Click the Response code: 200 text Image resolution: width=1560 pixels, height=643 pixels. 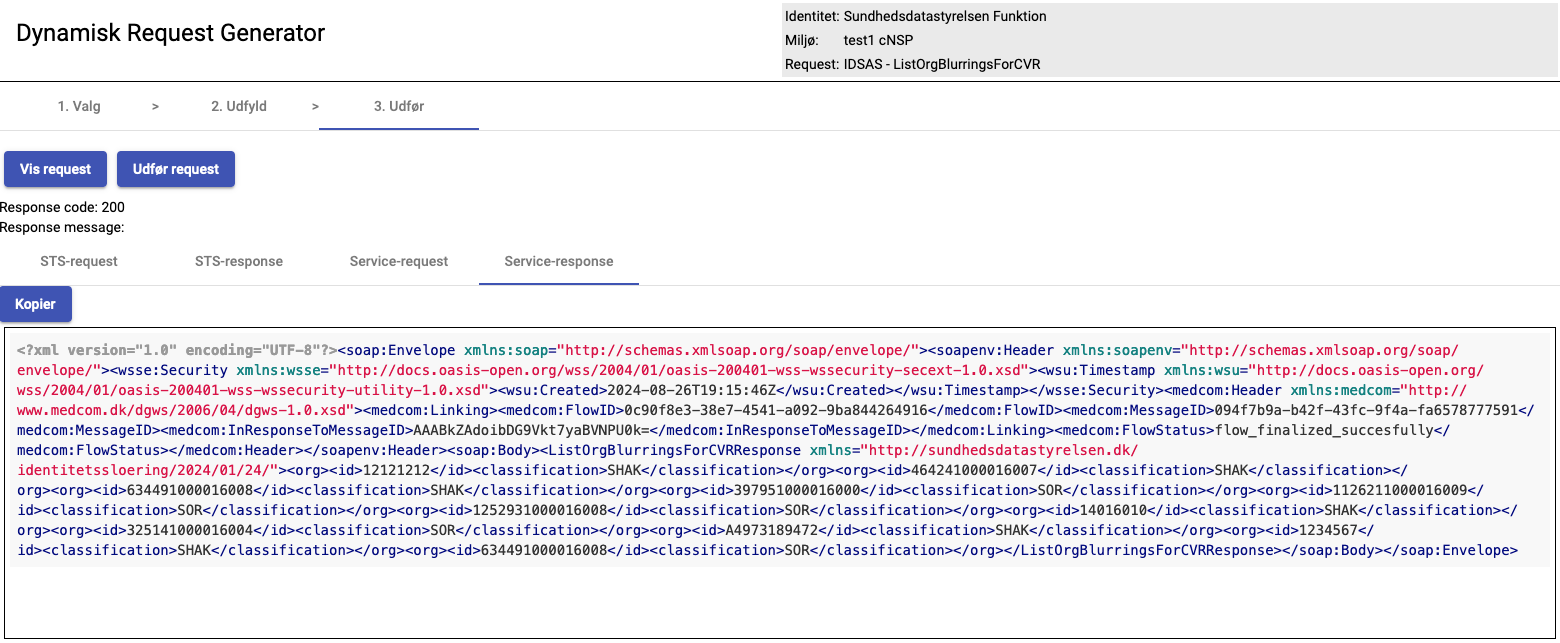(x=62, y=208)
